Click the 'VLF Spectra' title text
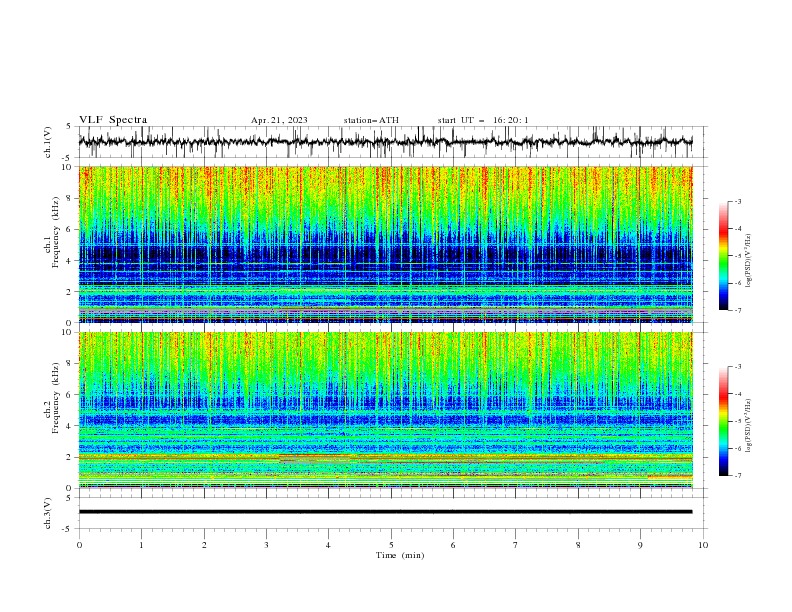Viewport: 792px width, 612px height. (x=113, y=120)
